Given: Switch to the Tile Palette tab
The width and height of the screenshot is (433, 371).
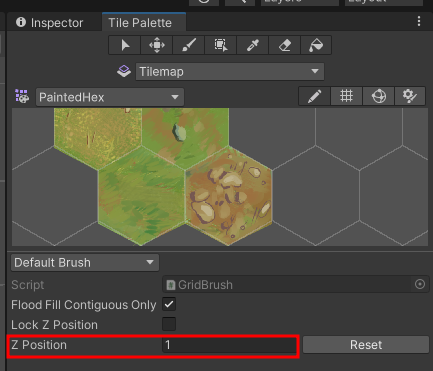Looking at the screenshot, I should (x=144, y=22).
